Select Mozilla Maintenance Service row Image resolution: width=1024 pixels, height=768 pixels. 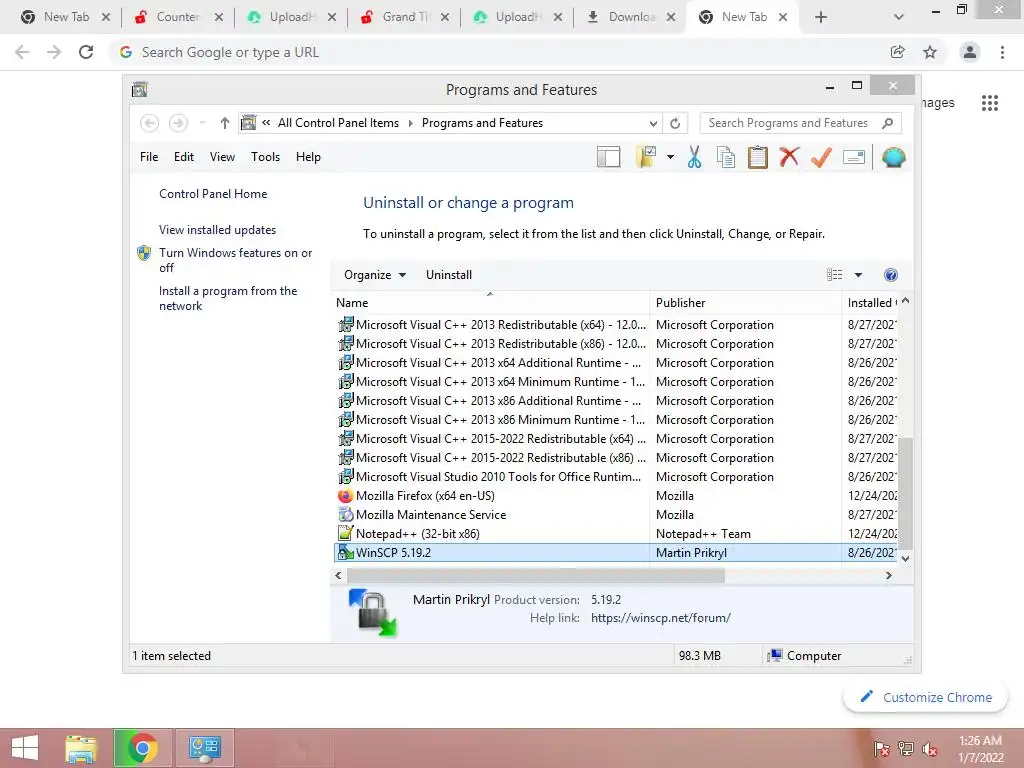point(616,515)
